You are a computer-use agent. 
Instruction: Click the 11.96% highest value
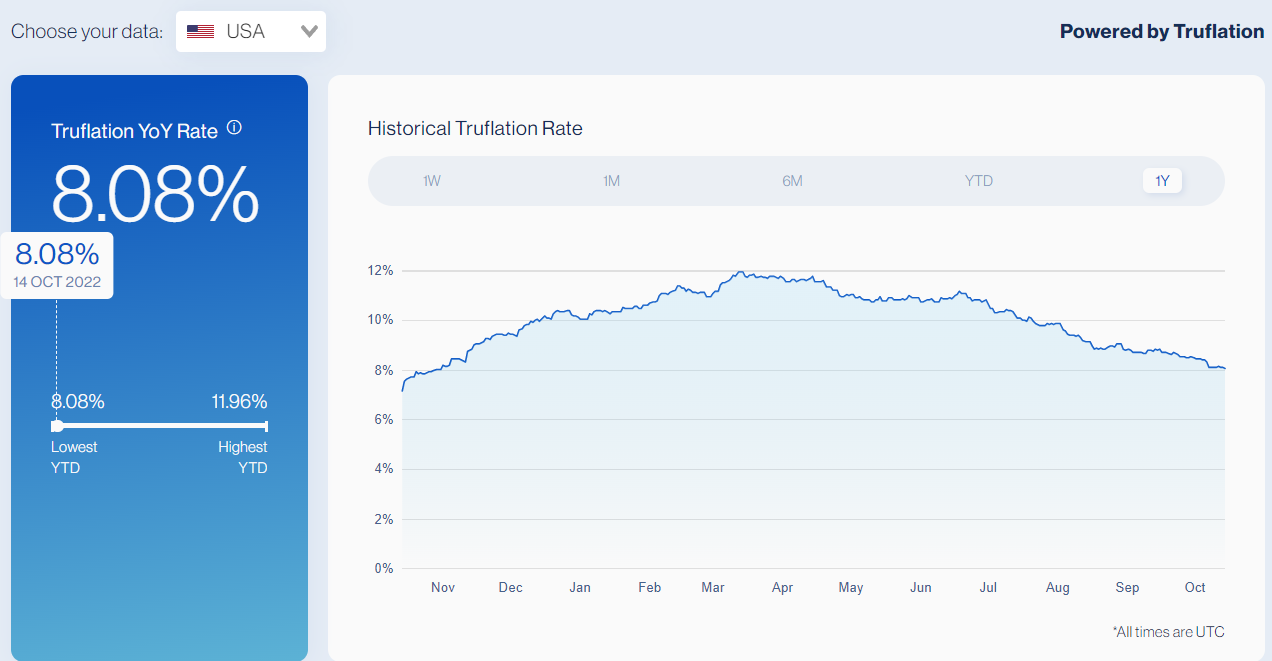(239, 402)
